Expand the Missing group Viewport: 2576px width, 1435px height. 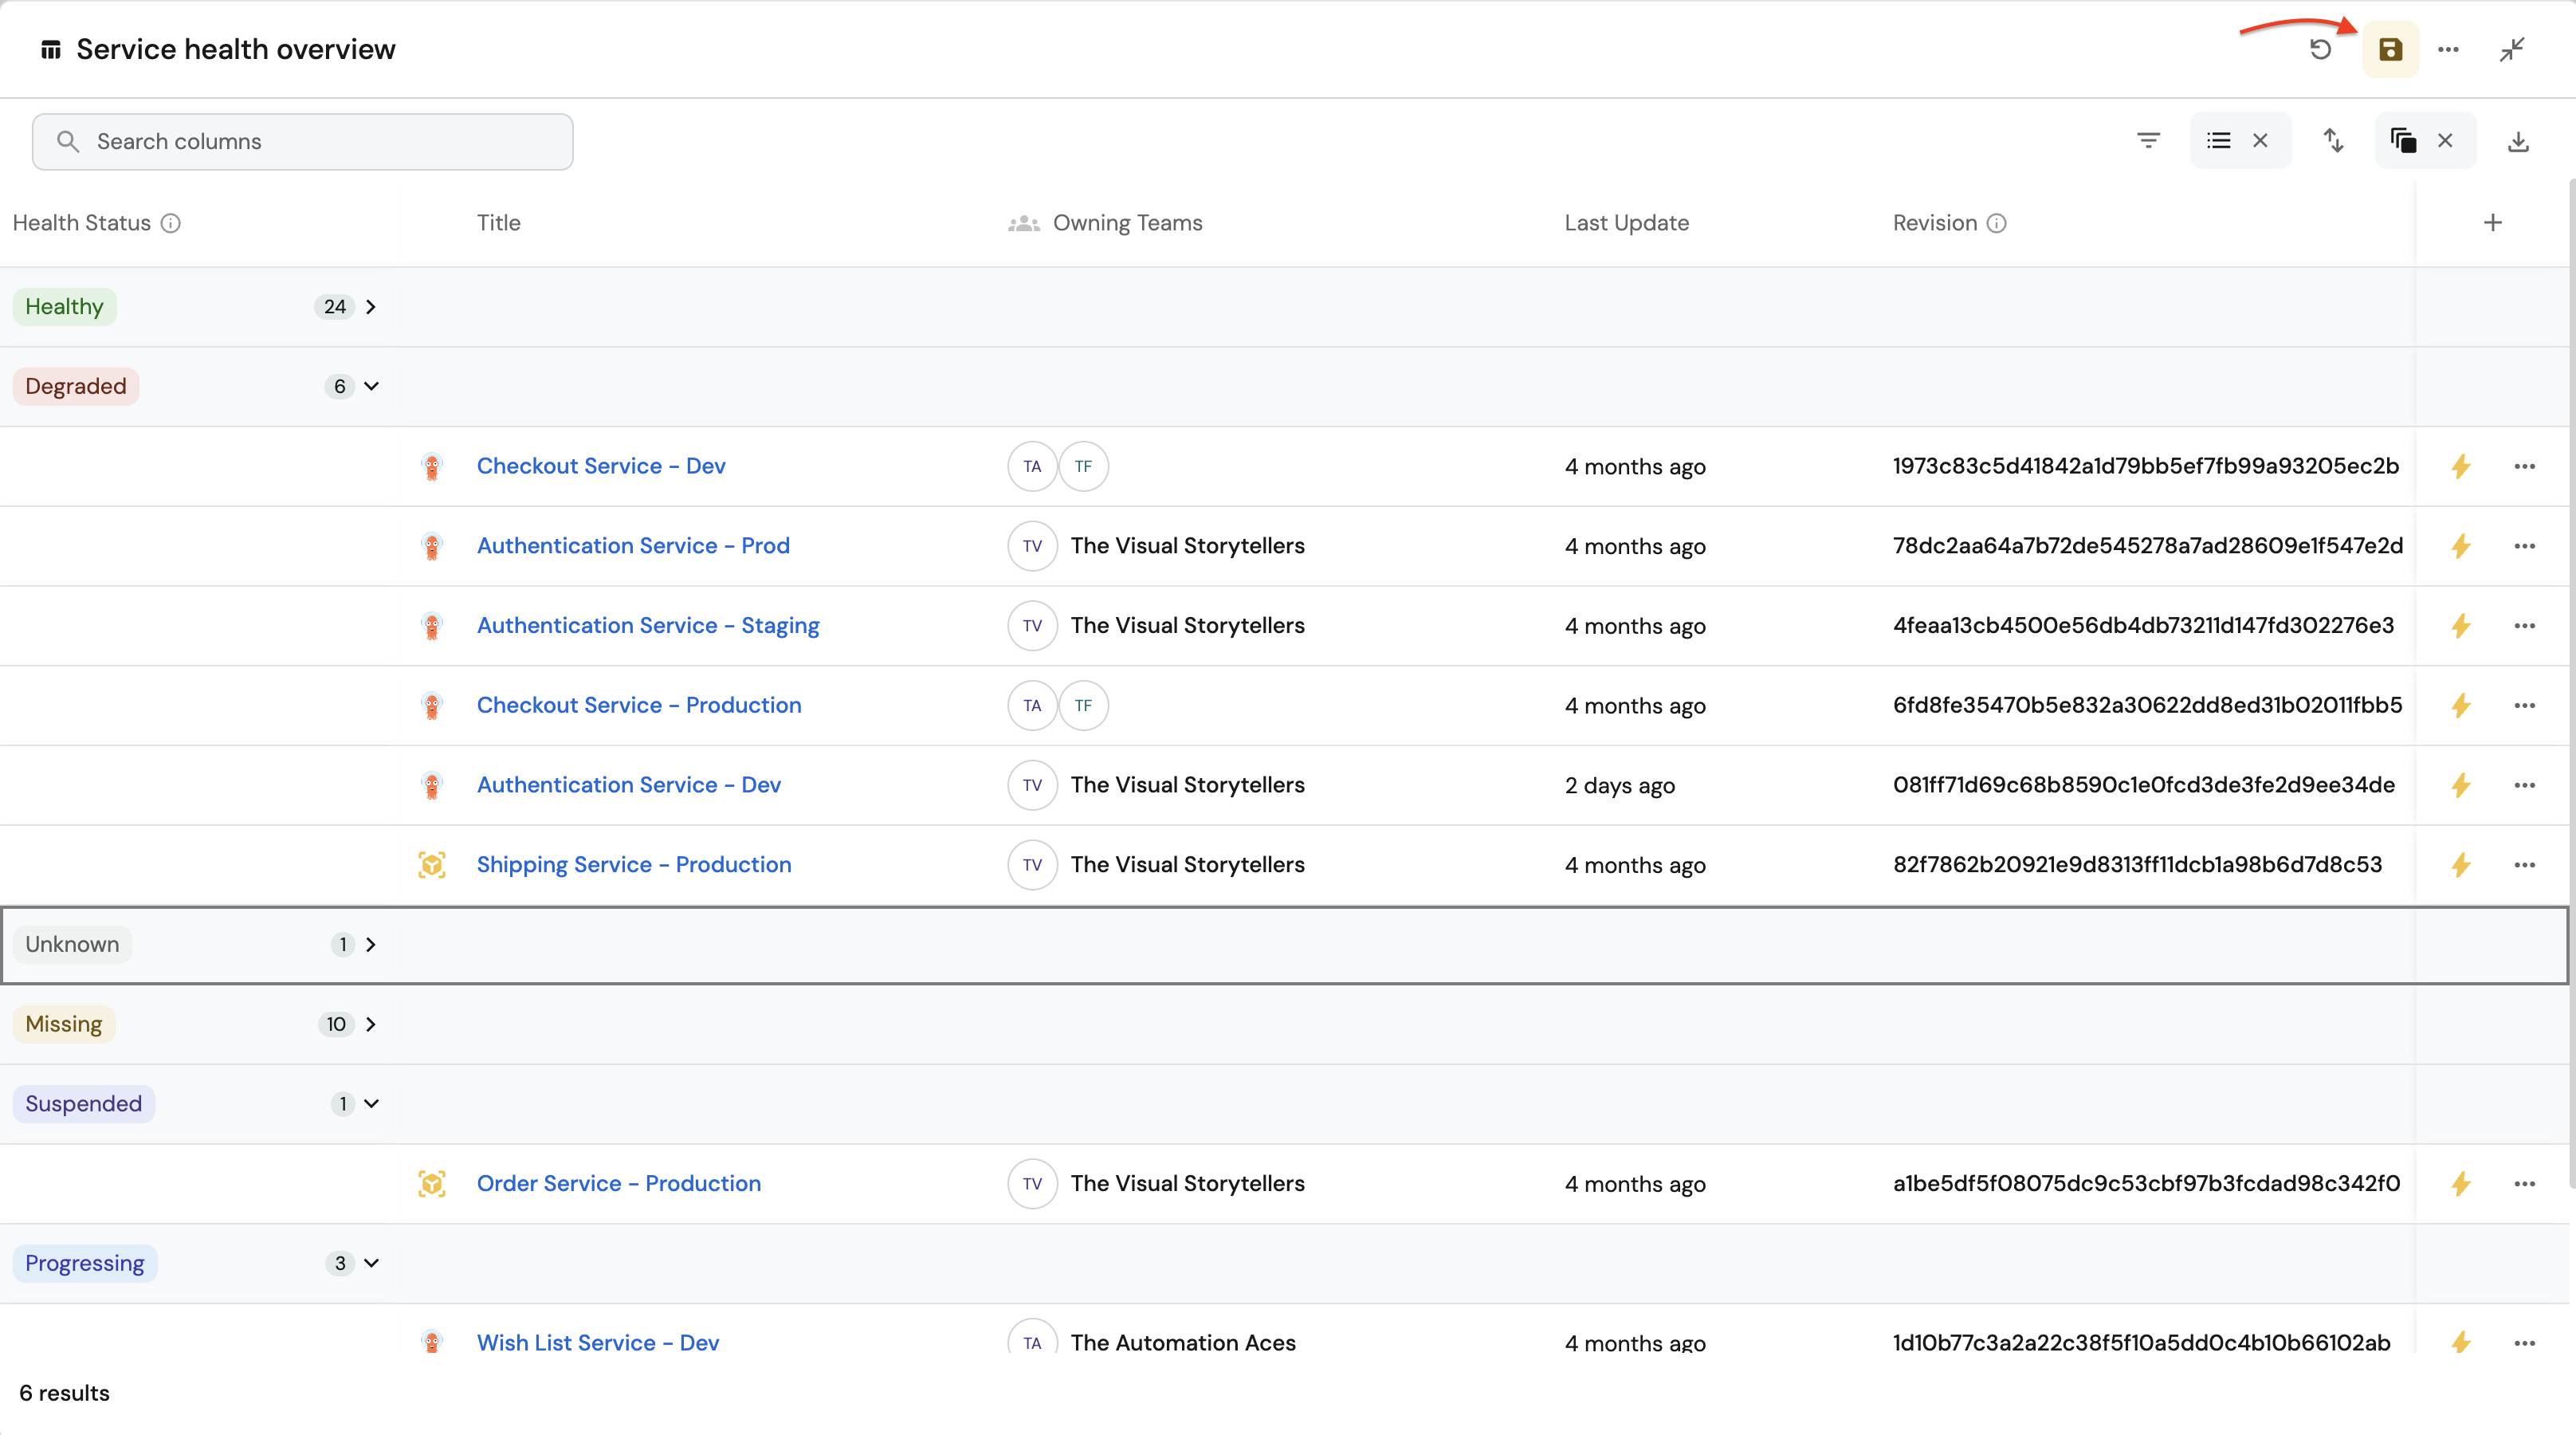[x=371, y=1024]
